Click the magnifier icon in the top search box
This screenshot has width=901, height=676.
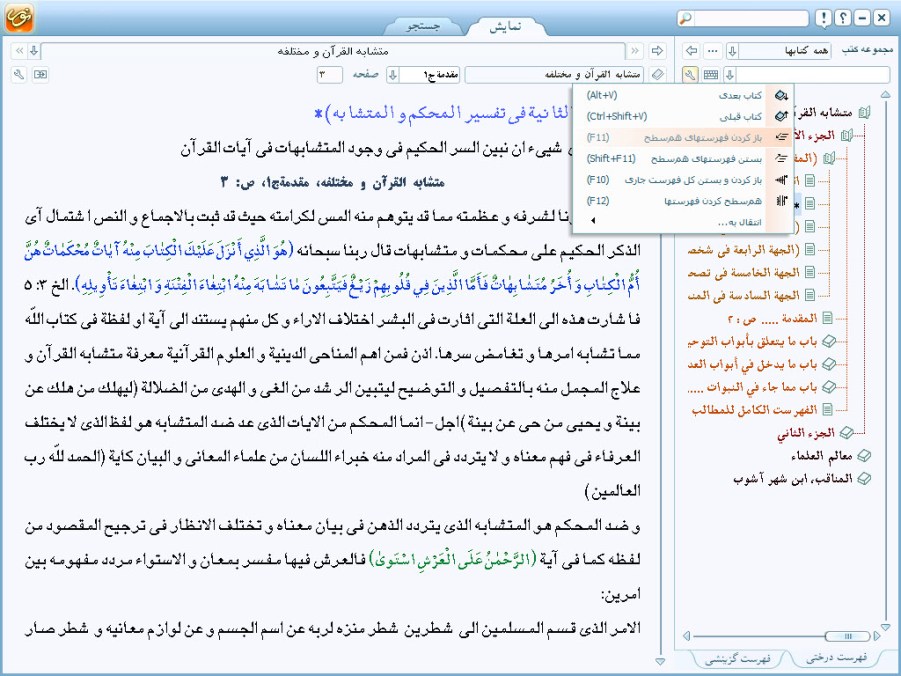click(686, 18)
